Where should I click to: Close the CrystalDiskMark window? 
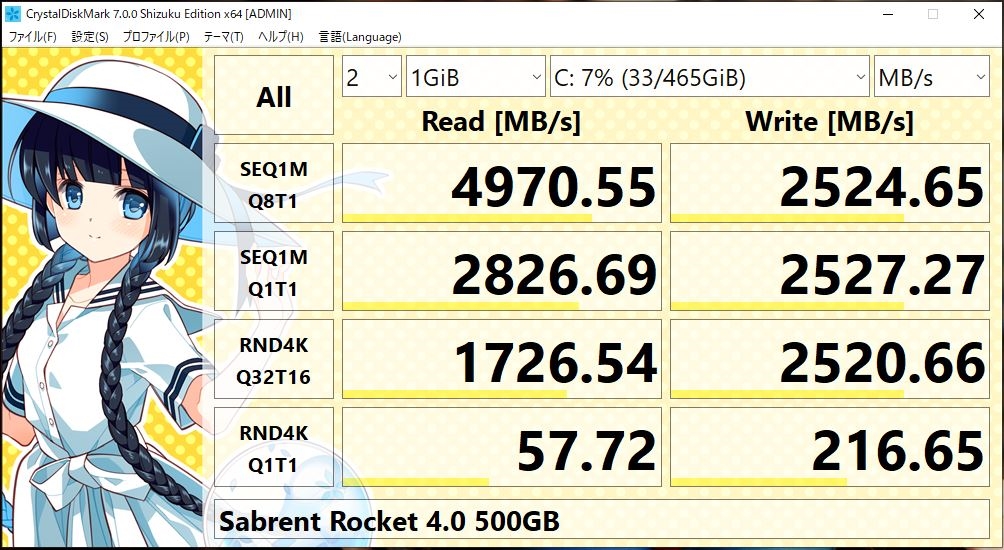point(979,14)
